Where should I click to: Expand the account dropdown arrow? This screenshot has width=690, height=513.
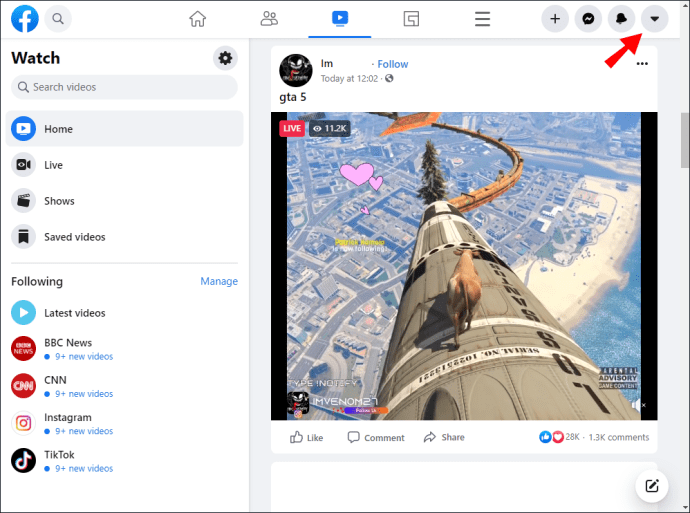click(655, 19)
